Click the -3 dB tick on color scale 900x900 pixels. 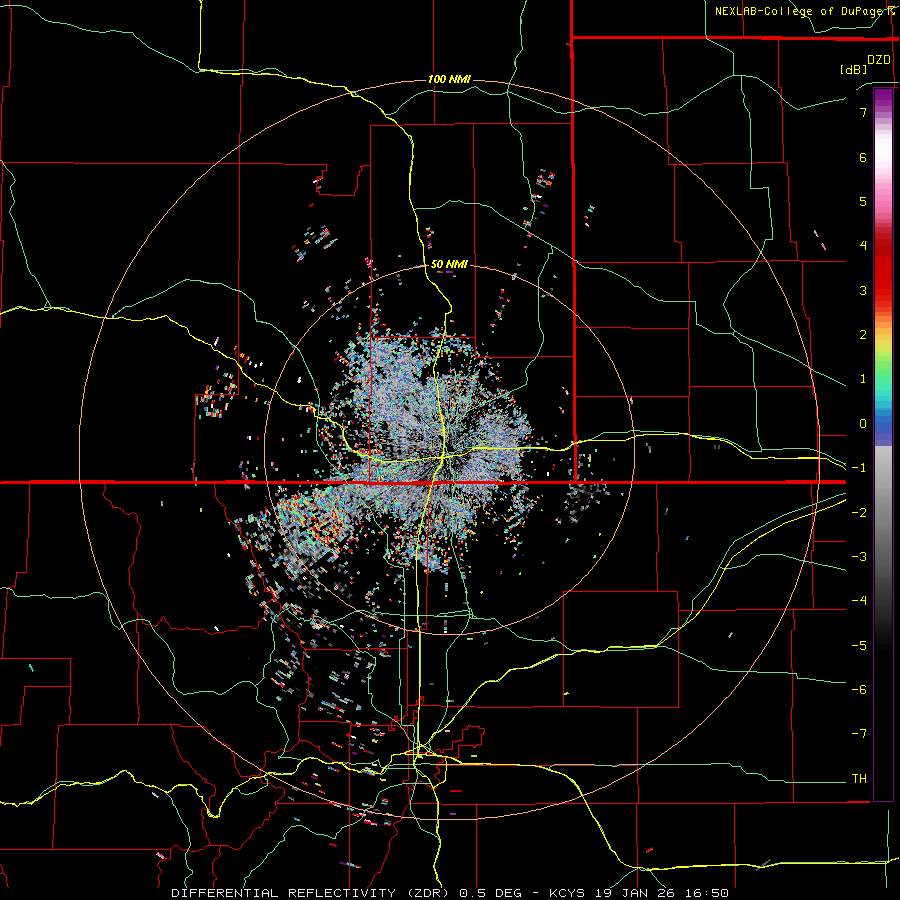point(859,557)
